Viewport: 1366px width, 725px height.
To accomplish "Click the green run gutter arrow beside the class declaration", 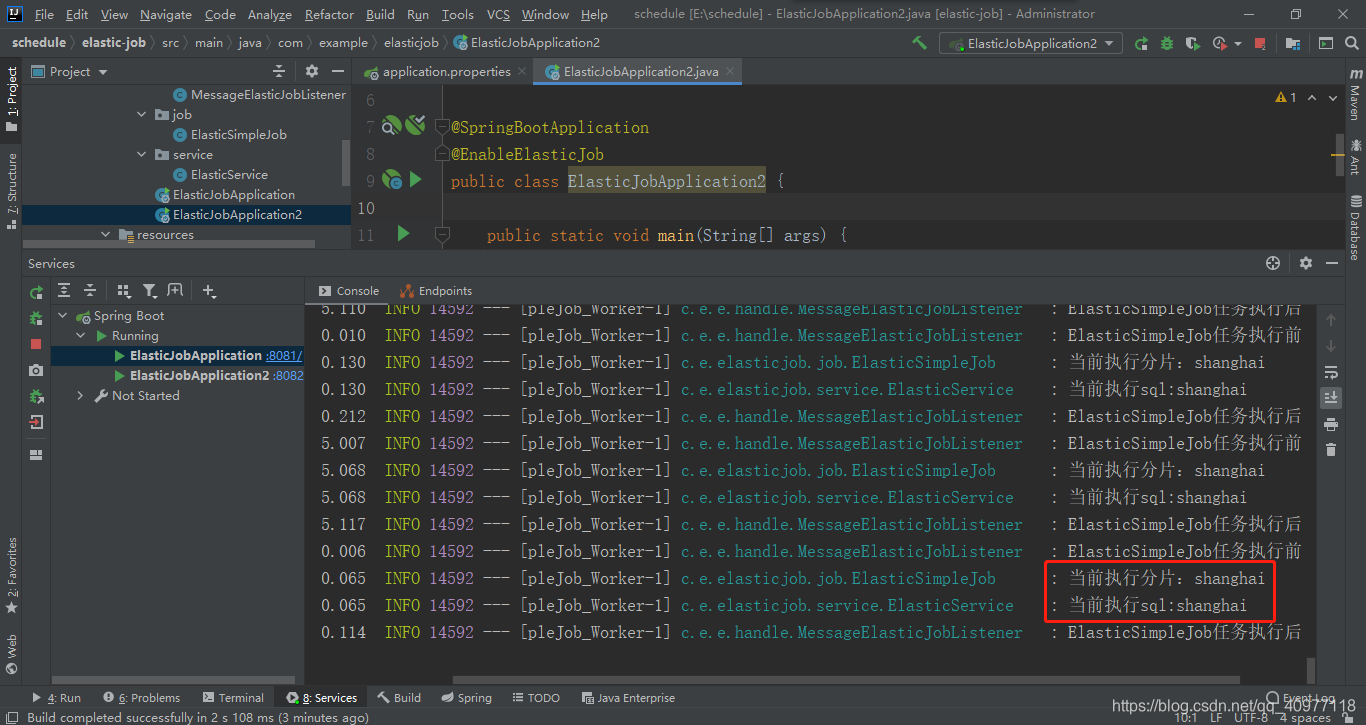I will click(x=416, y=180).
